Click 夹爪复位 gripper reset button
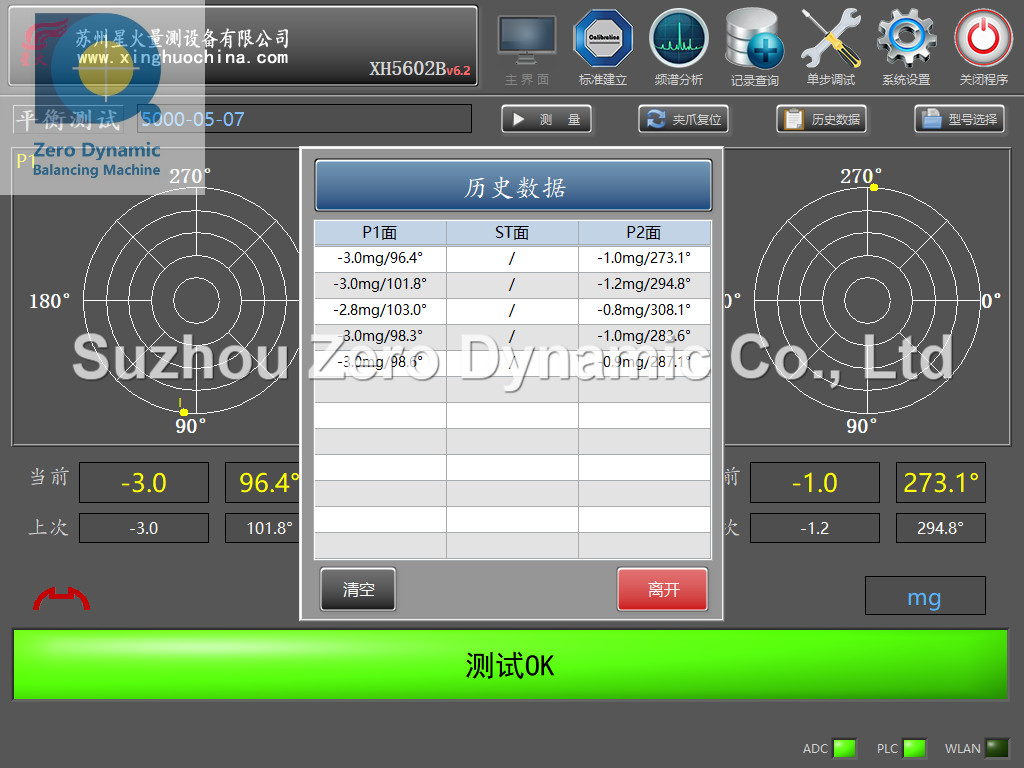1024x768 pixels. (x=684, y=120)
